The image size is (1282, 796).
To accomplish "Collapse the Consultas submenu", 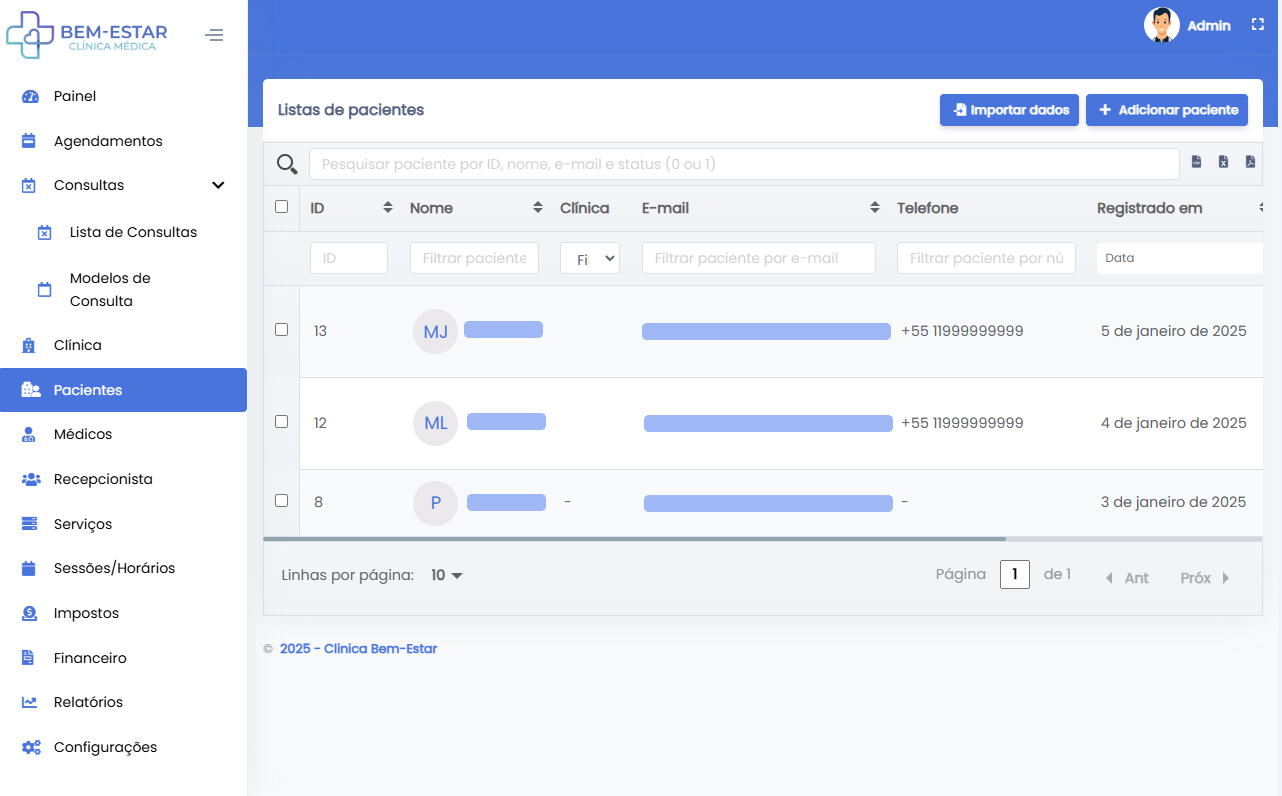I will [218, 186].
